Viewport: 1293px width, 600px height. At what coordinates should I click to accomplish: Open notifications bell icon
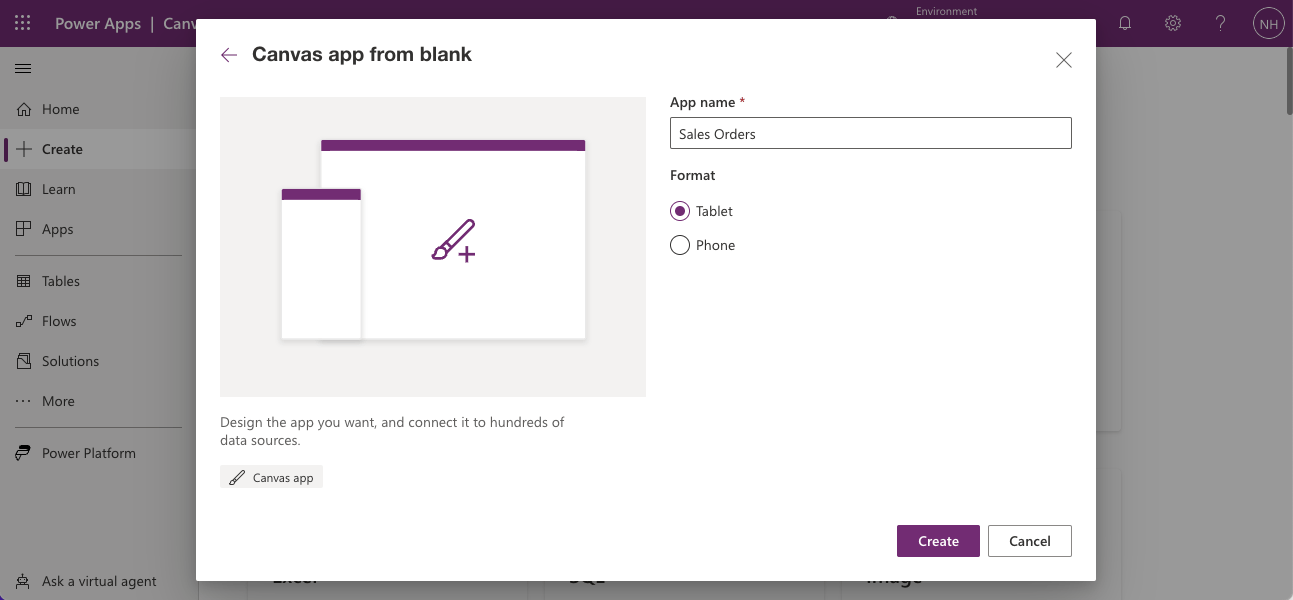1125,23
